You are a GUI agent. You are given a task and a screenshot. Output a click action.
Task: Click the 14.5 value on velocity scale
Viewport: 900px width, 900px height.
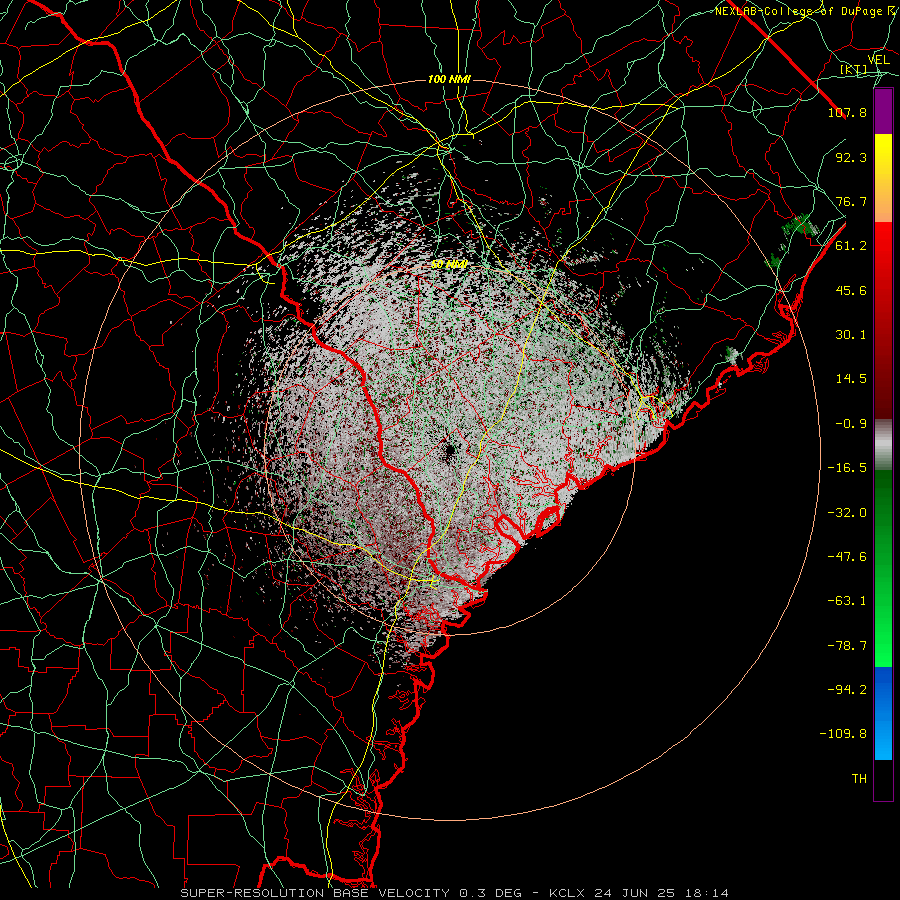[x=851, y=379]
